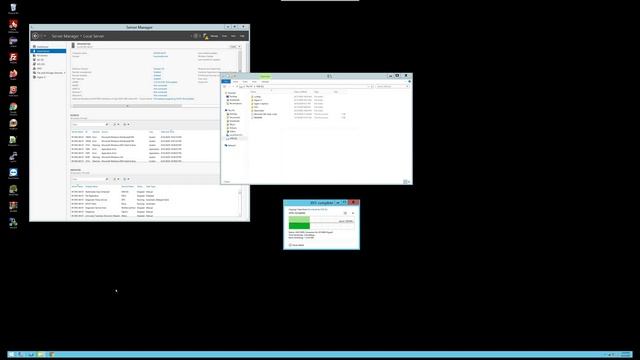Image resolution: width=640 pixels, height=360 pixels.
Task: Click the Properties horizontal scrollbar
Action: (x=127, y=106)
